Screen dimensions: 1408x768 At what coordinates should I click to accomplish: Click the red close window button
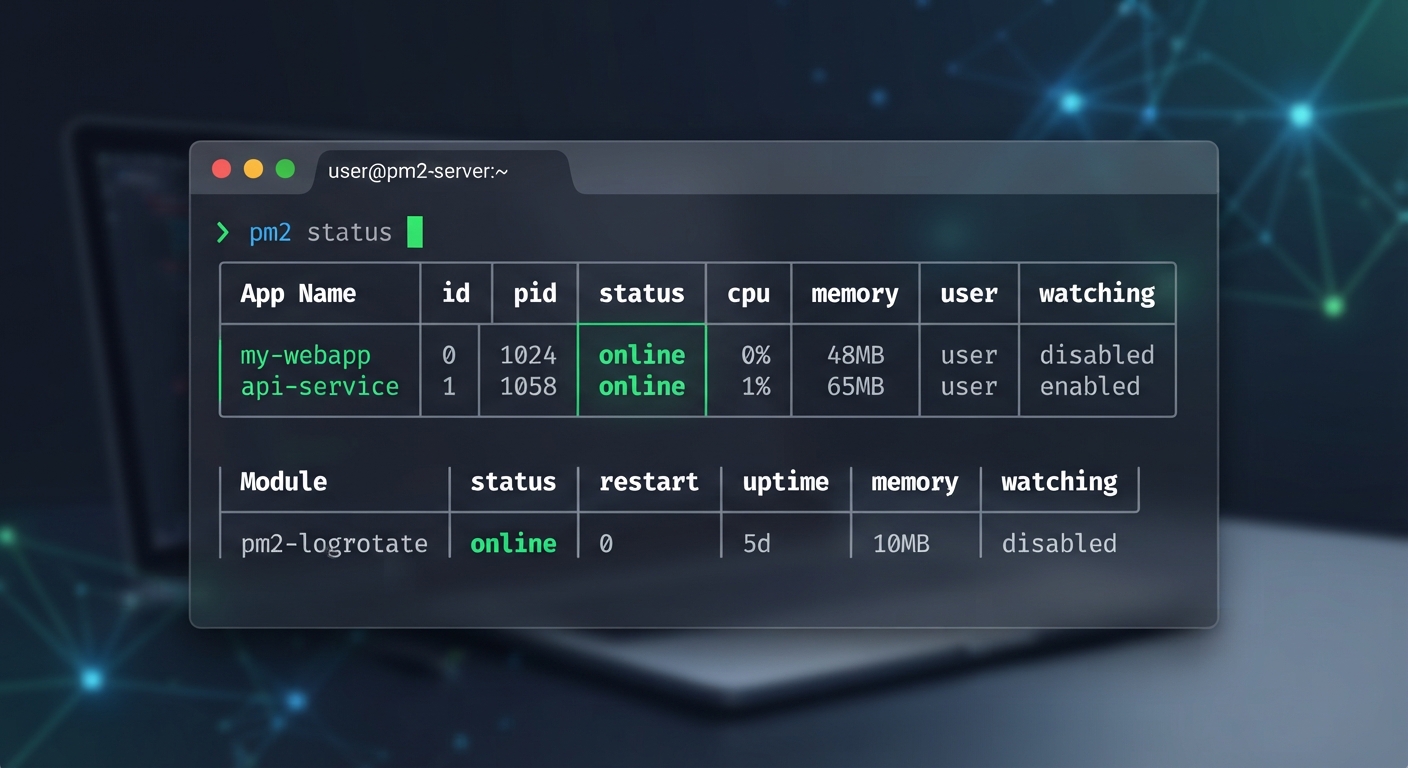pyautogui.click(x=222, y=169)
